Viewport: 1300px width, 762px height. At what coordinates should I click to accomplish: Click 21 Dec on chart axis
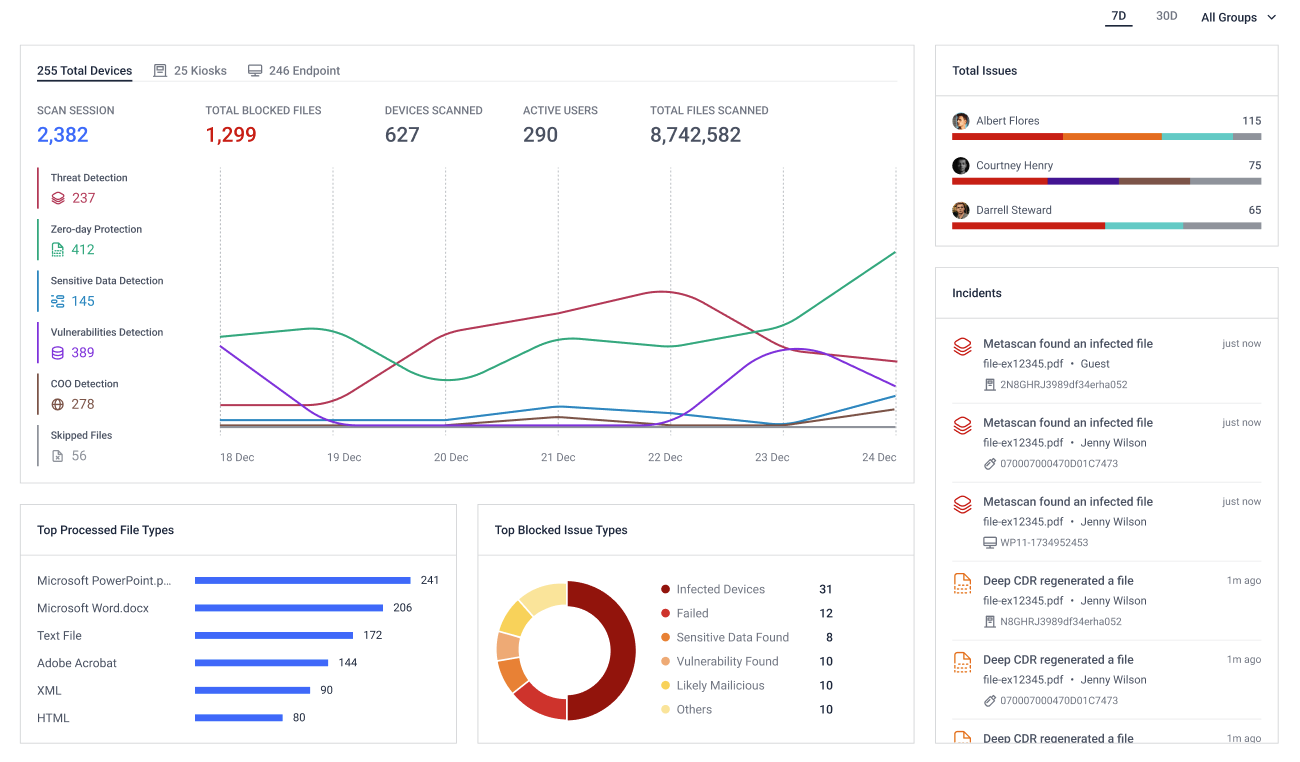[x=558, y=457]
